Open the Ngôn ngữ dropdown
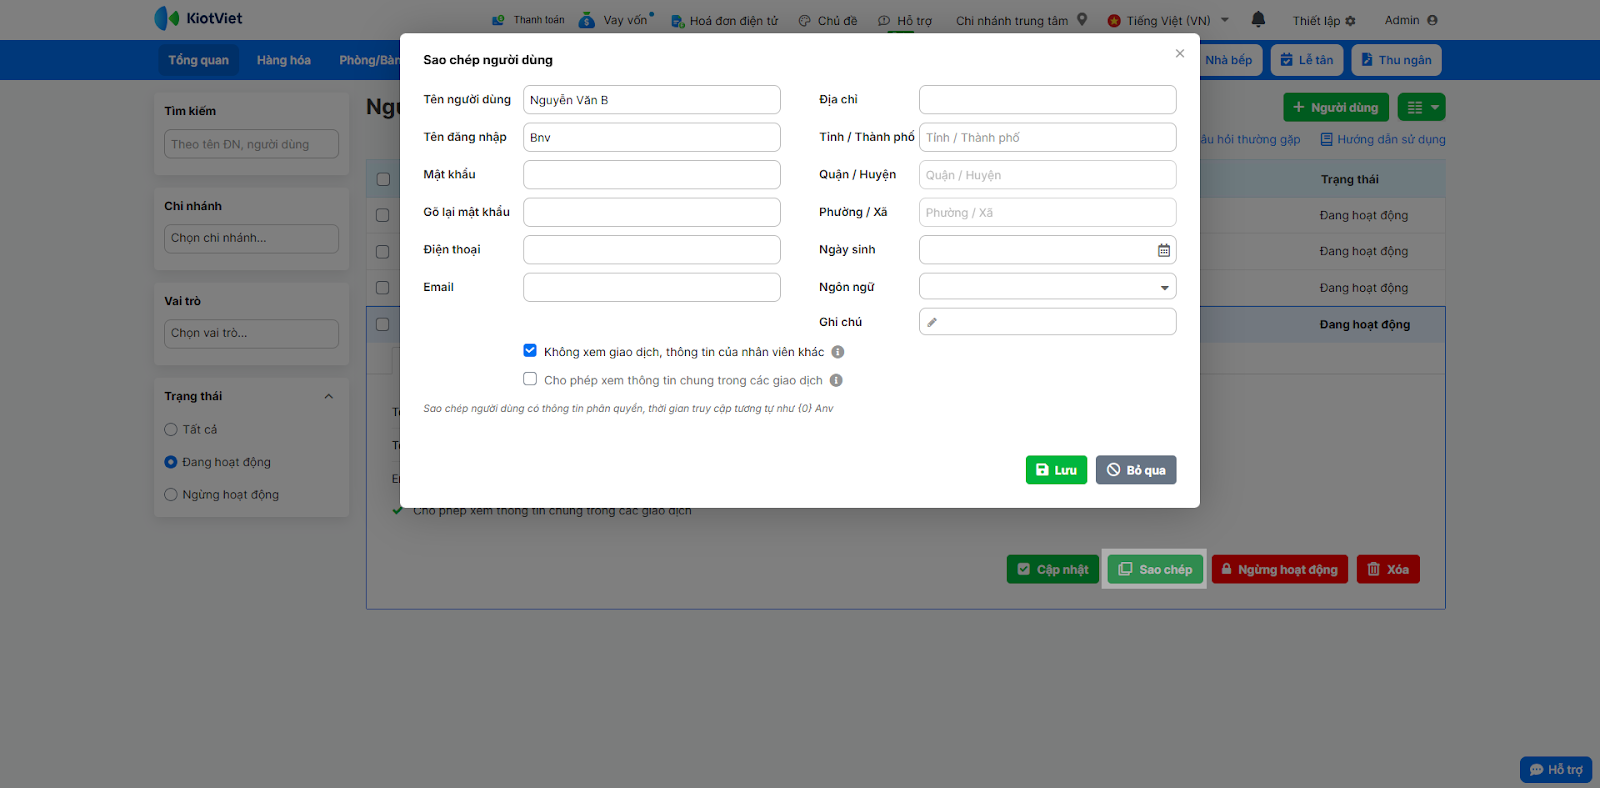Viewport: 1600px width, 788px height. [x=1047, y=287]
